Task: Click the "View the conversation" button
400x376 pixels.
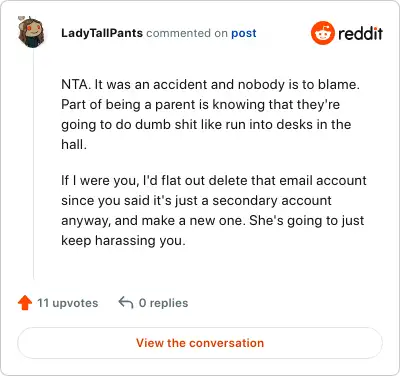Action: (200, 343)
